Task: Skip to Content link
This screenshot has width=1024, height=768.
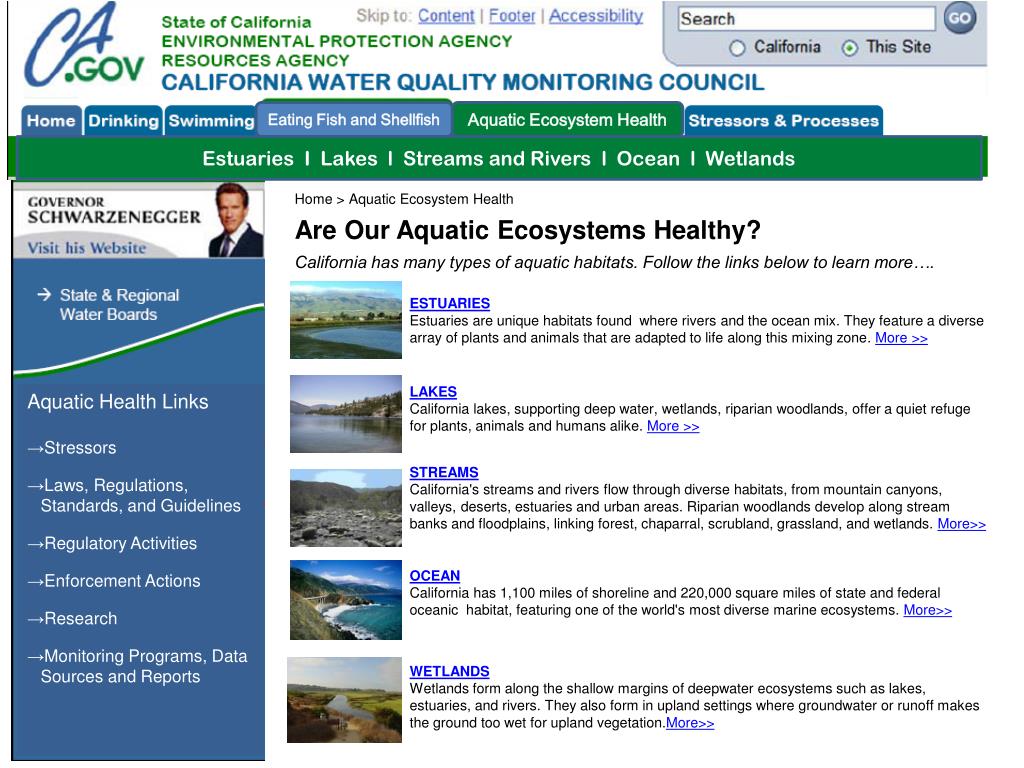Action: 446,16
